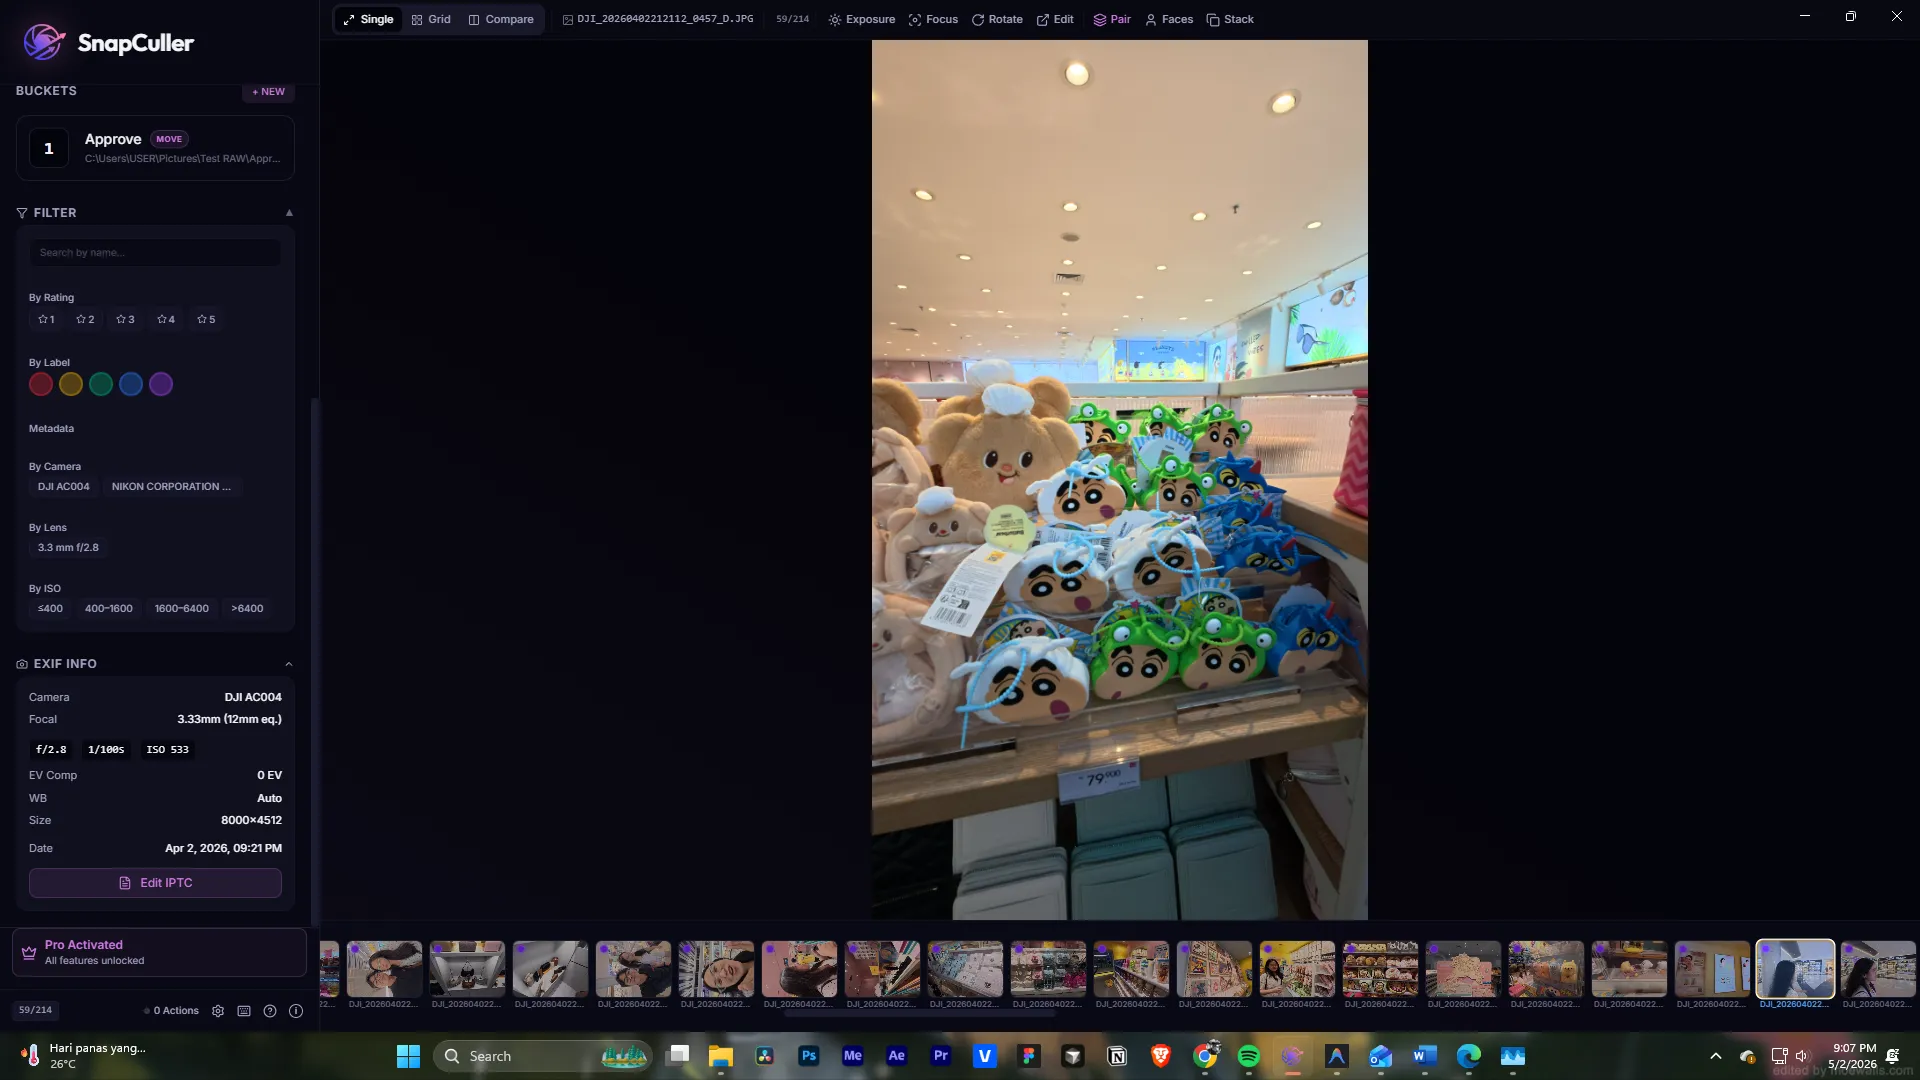Filter by purple color label
Image resolution: width=1920 pixels, height=1080 pixels.
click(x=161, y=384)
